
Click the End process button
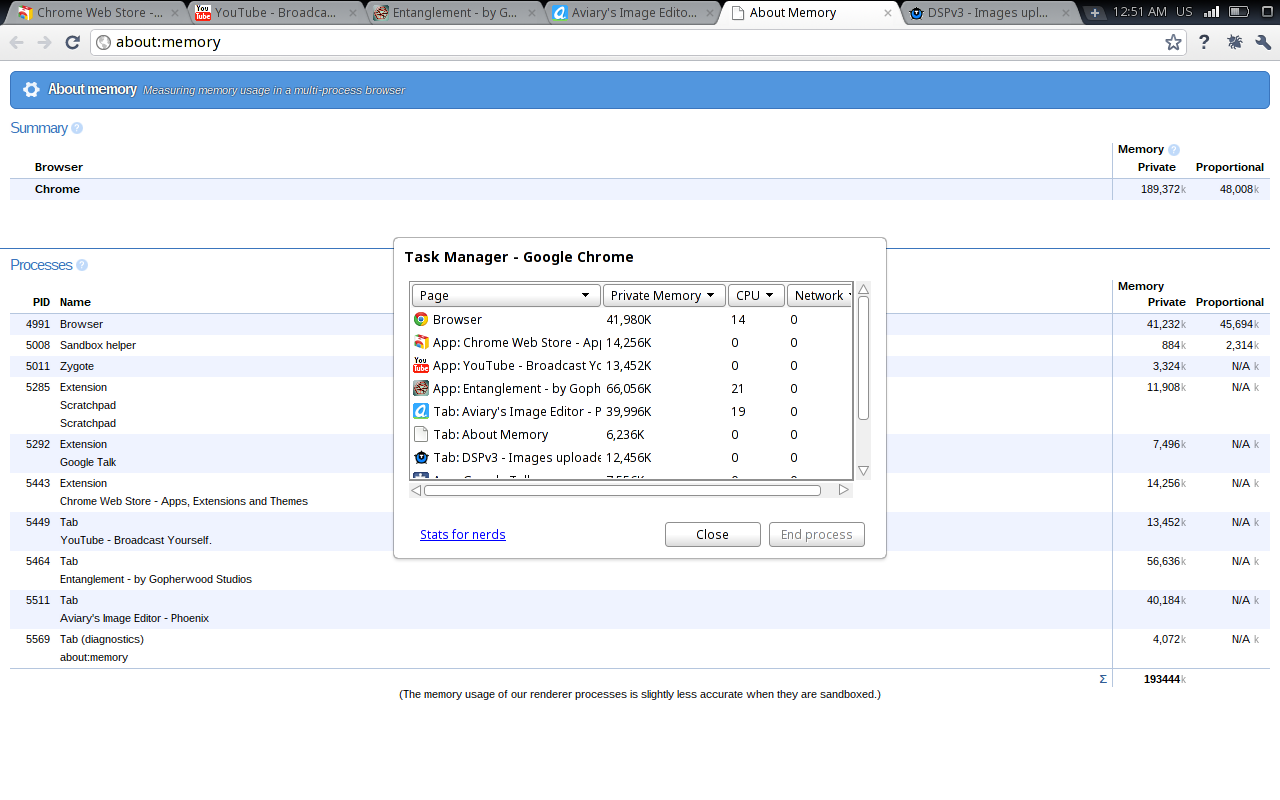tap(817, 535)
